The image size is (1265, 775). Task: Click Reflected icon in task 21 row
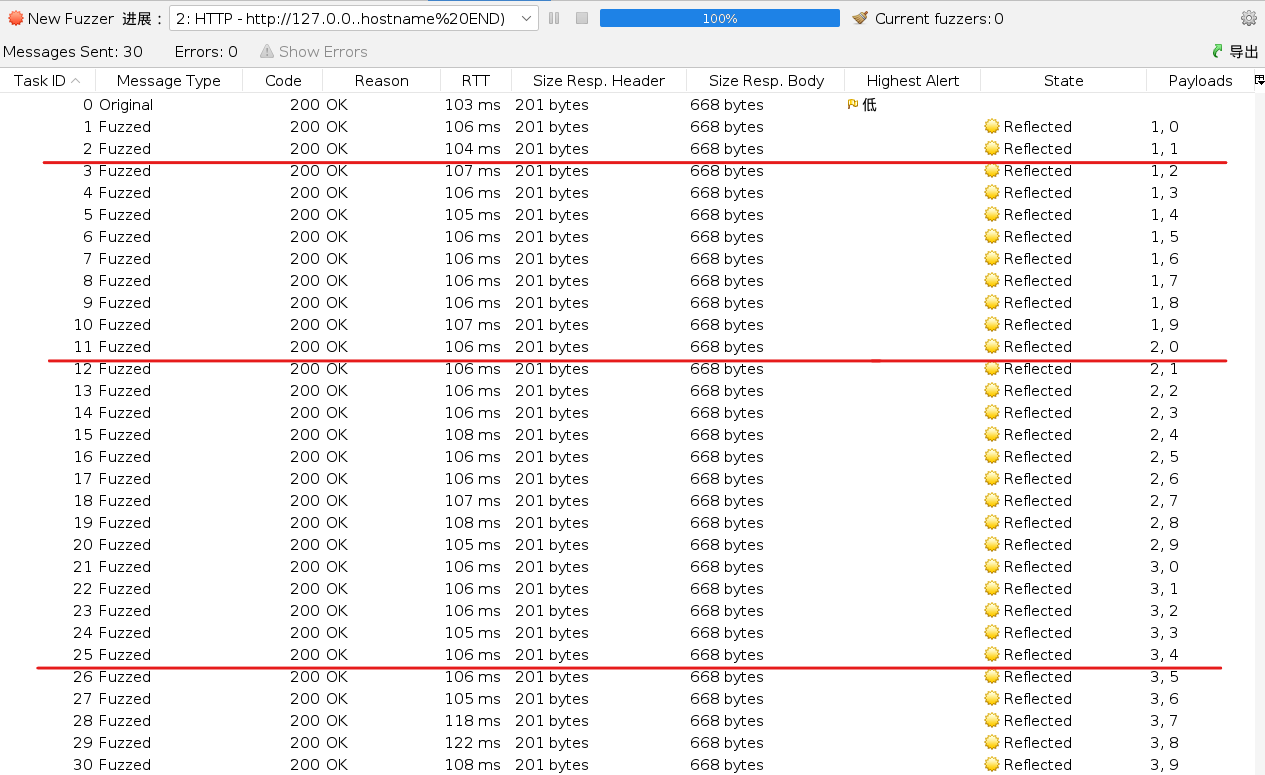pyautogui.click(x=992, y=566)
